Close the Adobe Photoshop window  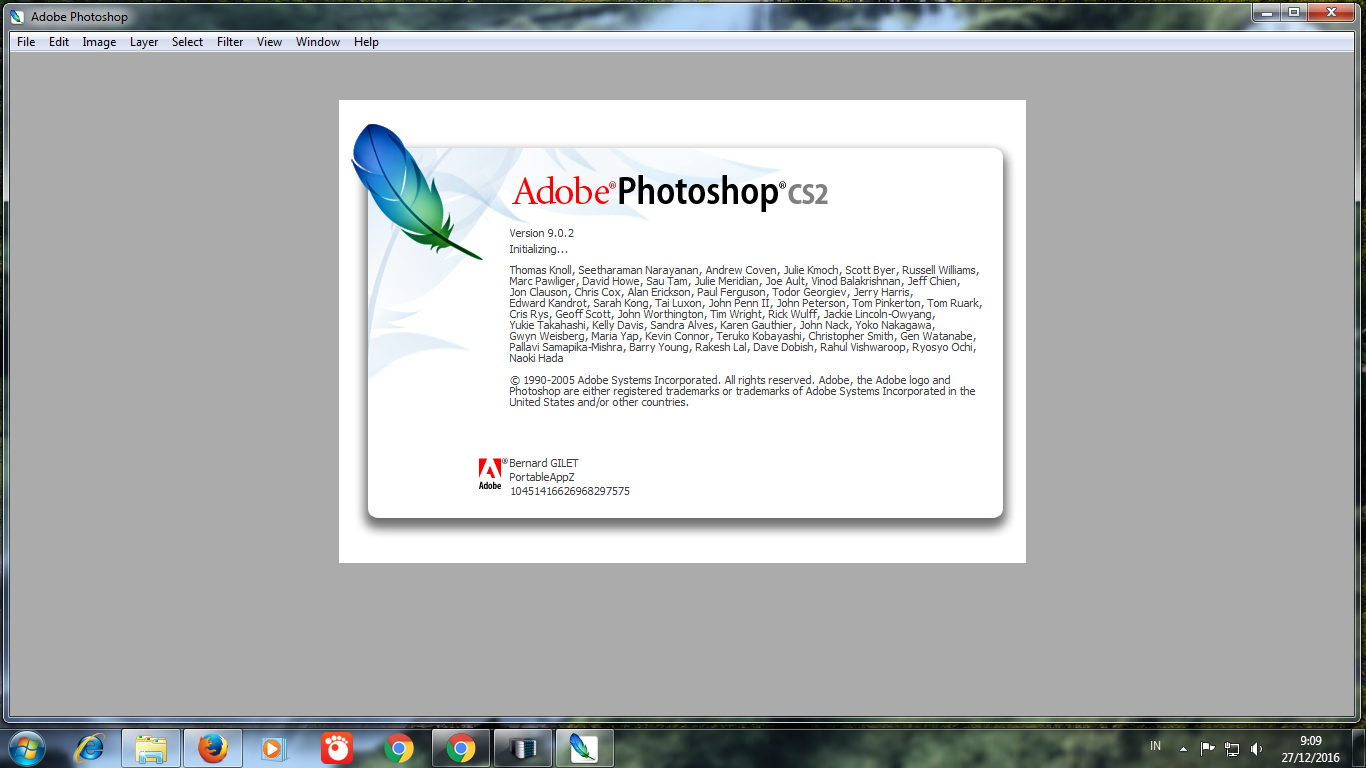point(1333,12)
